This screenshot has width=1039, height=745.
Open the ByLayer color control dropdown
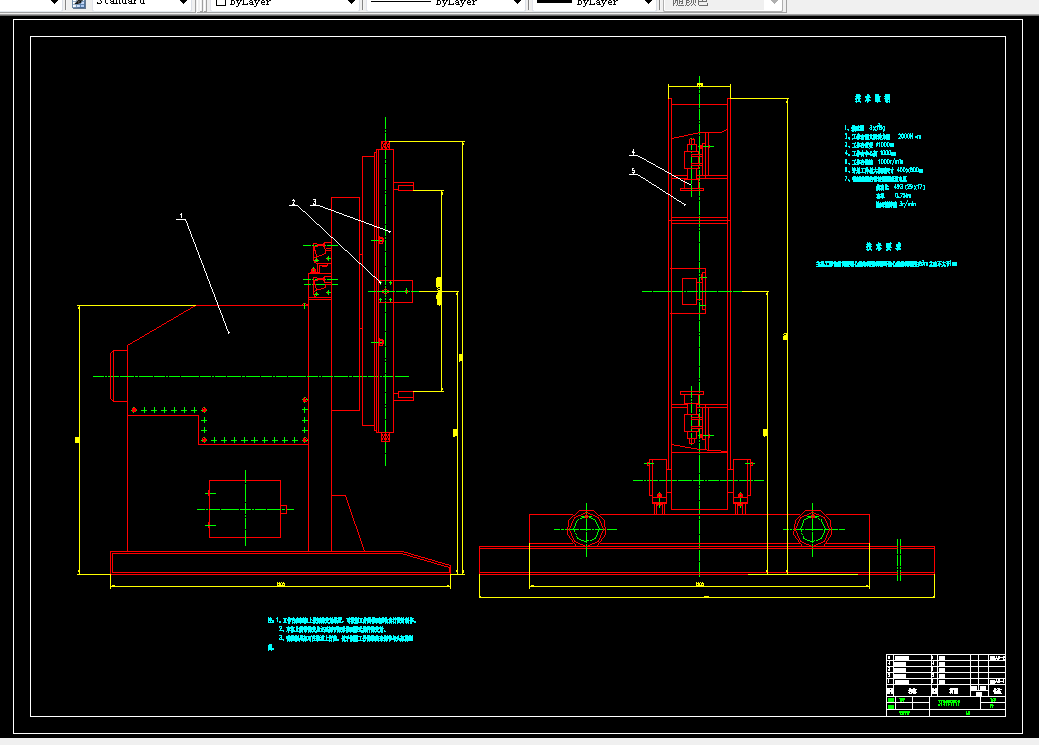coord(352,3)
